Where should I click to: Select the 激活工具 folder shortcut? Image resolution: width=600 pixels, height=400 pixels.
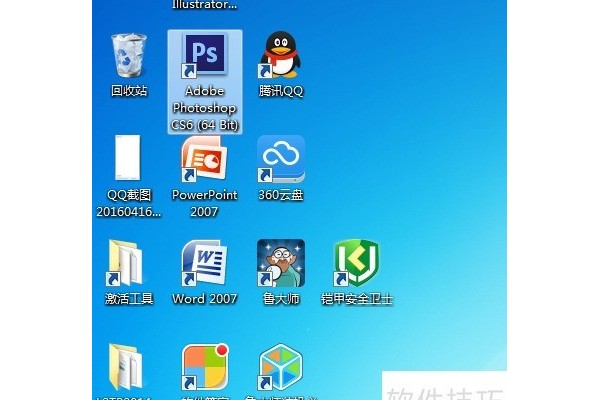(126, 263)
